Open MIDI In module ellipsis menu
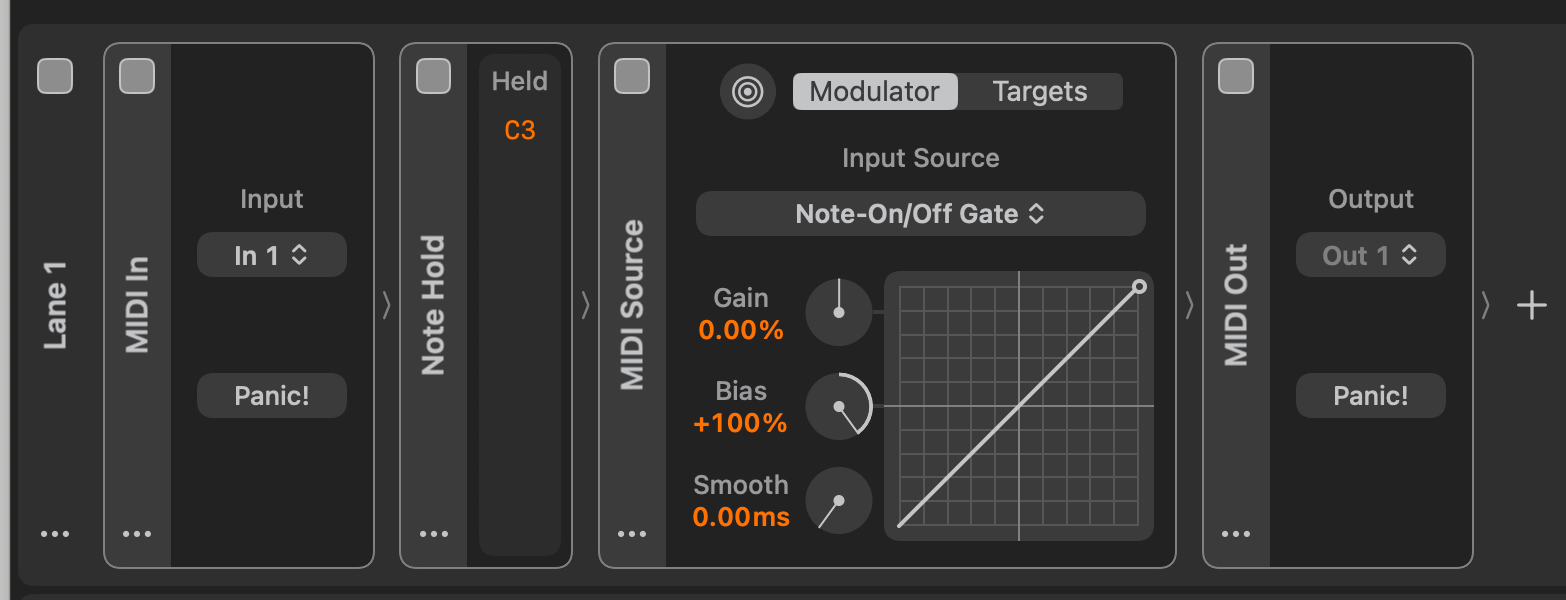 (x=137, y=534)
